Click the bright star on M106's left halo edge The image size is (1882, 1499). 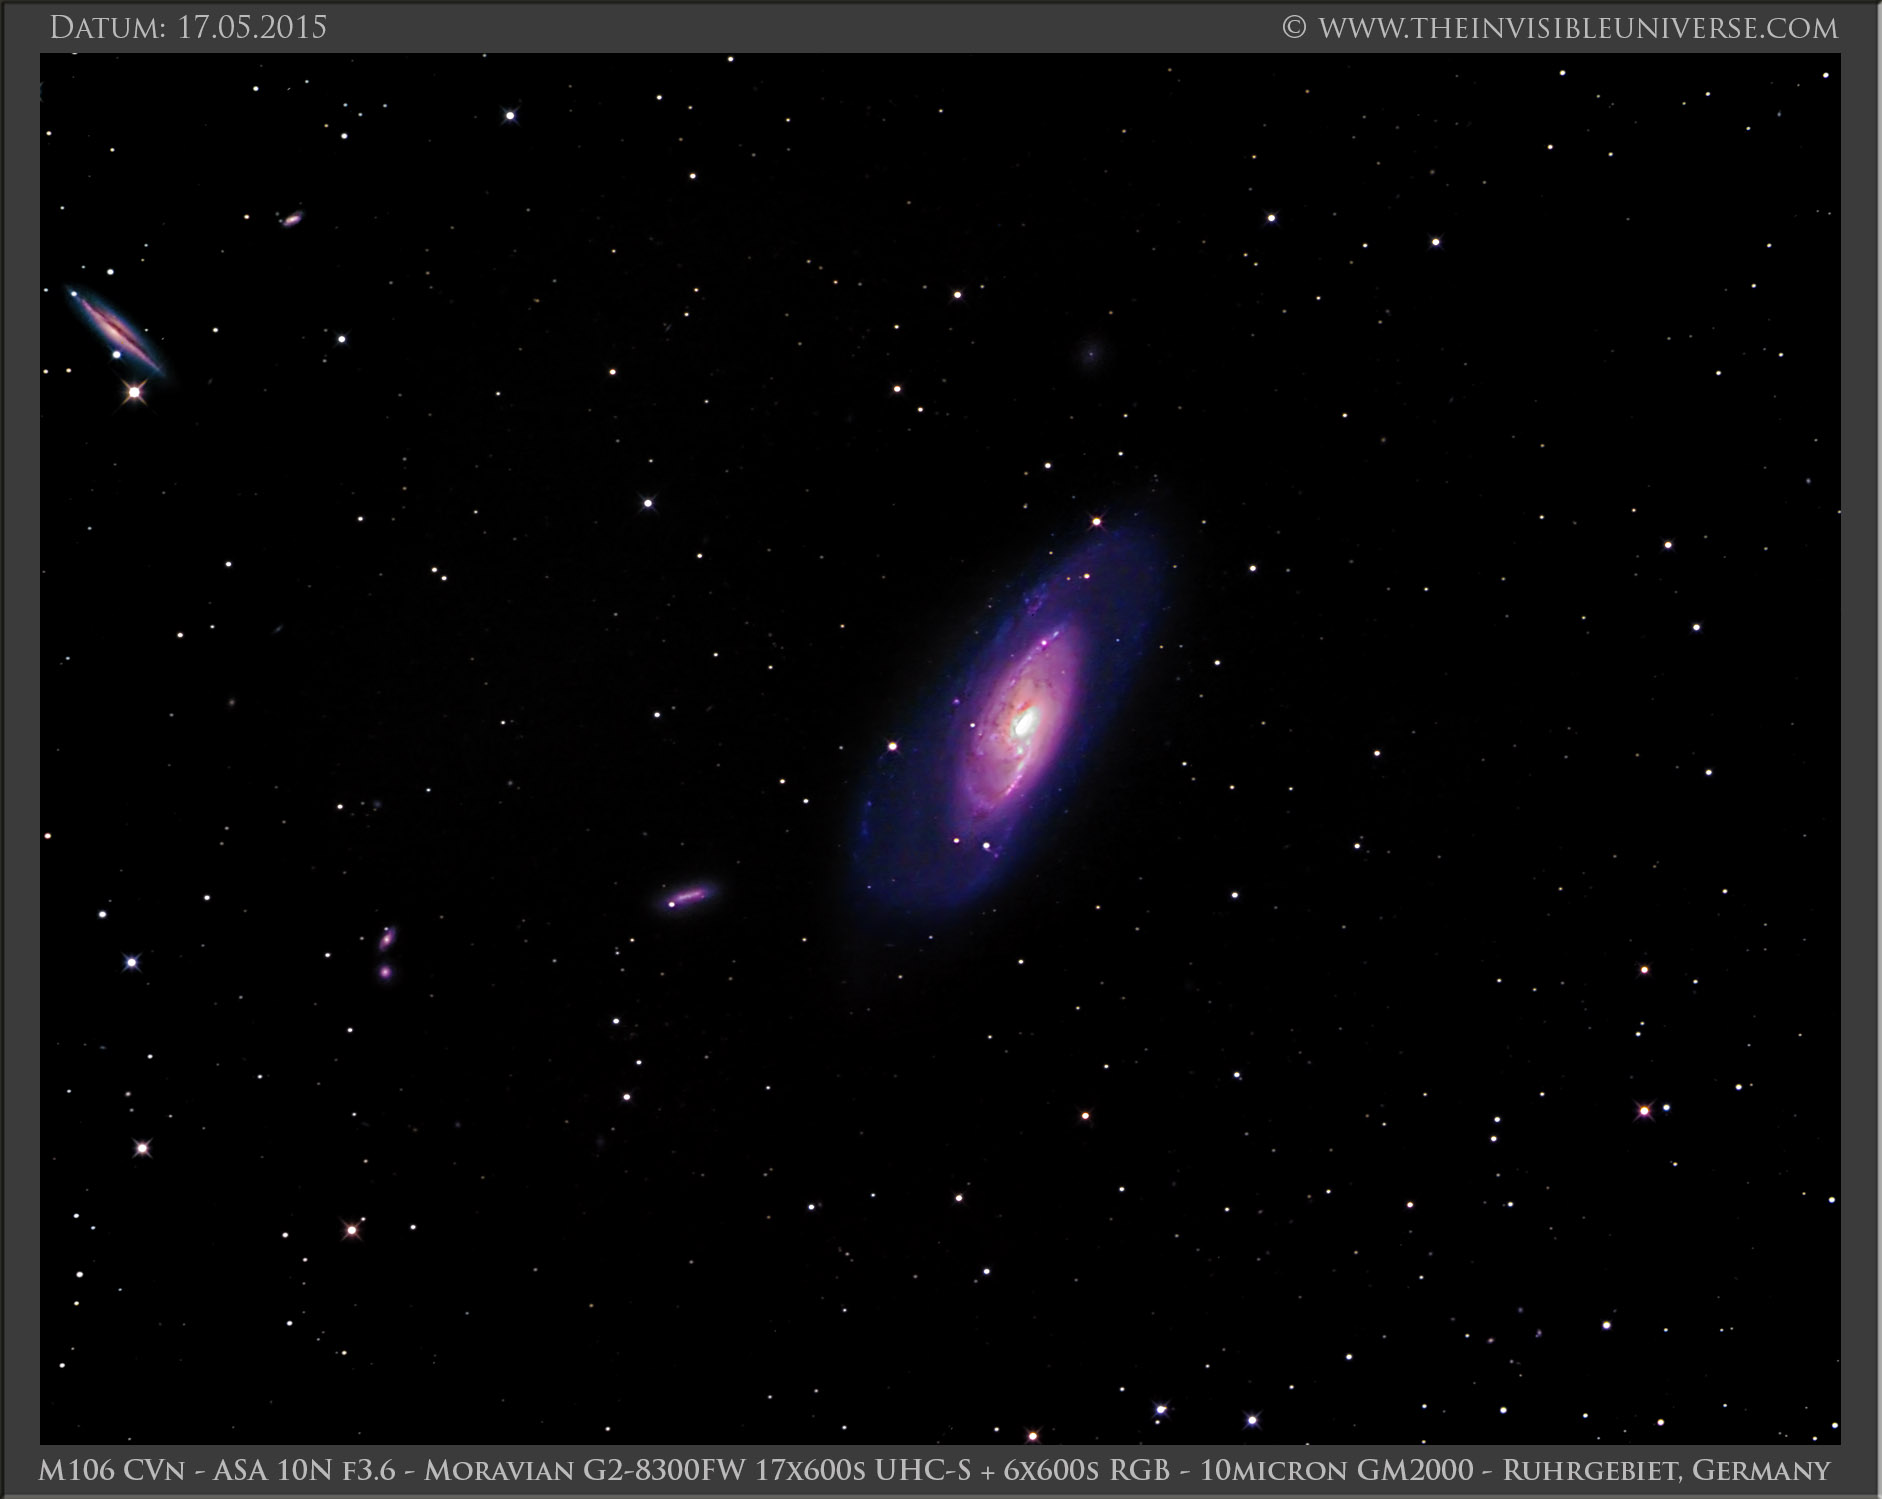(892, 746)
